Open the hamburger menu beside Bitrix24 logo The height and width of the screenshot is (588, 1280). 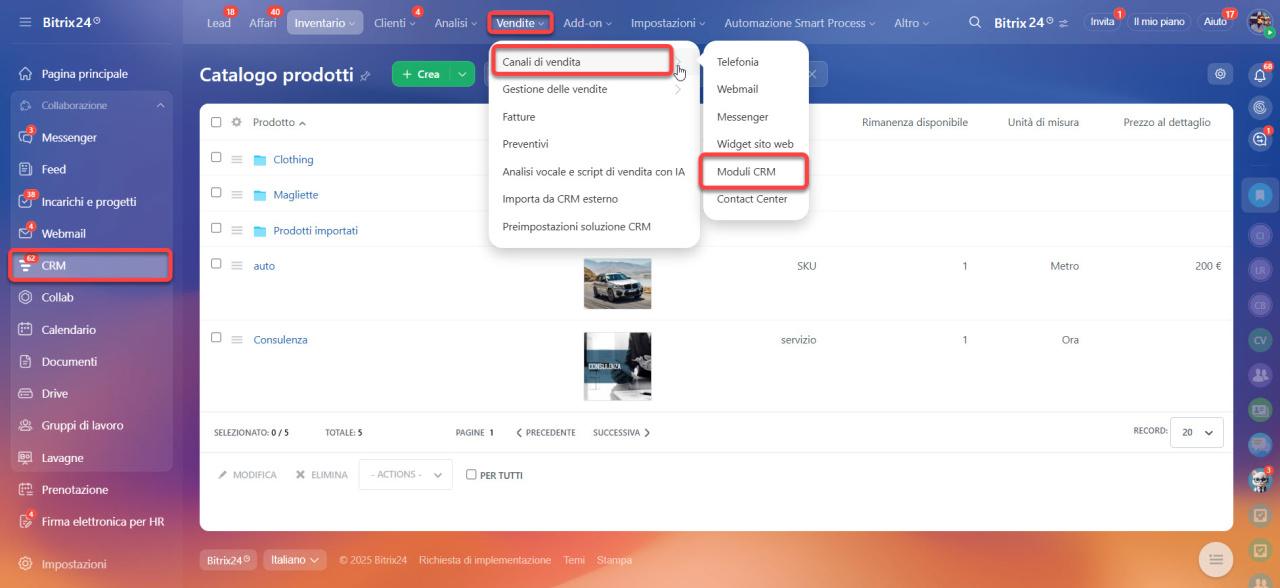pos(25,22)
